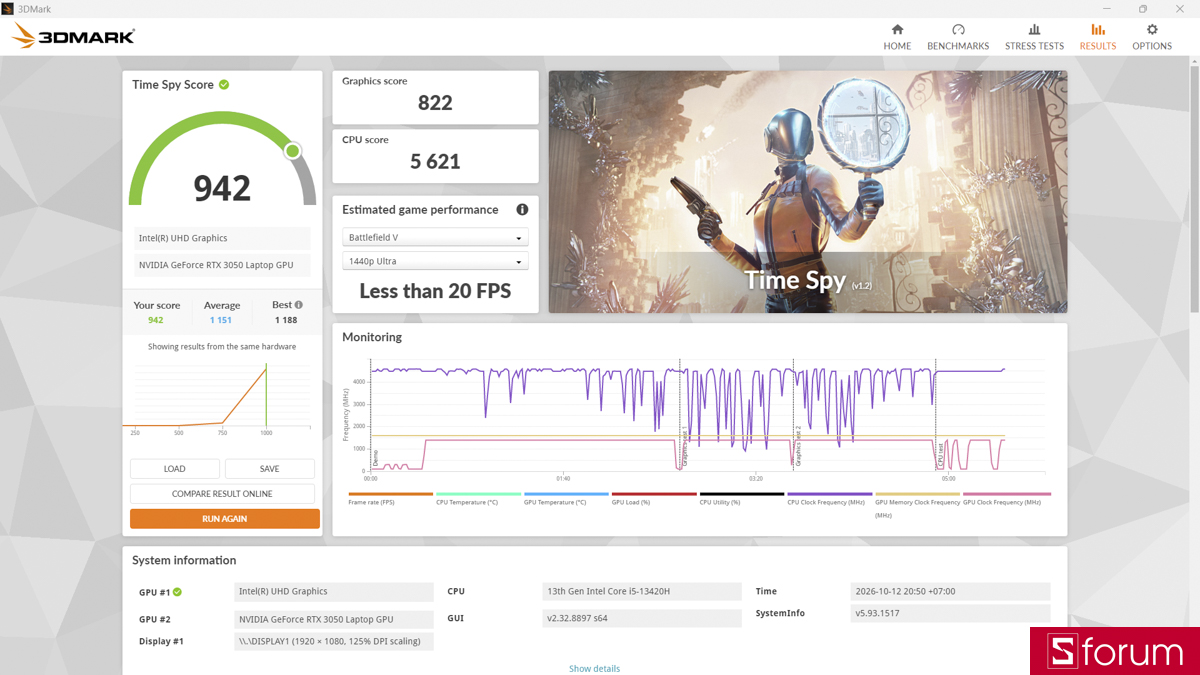Open Options via the gear icon
The height and width of the screenshot is (675, 1200).
point(1152,37)
